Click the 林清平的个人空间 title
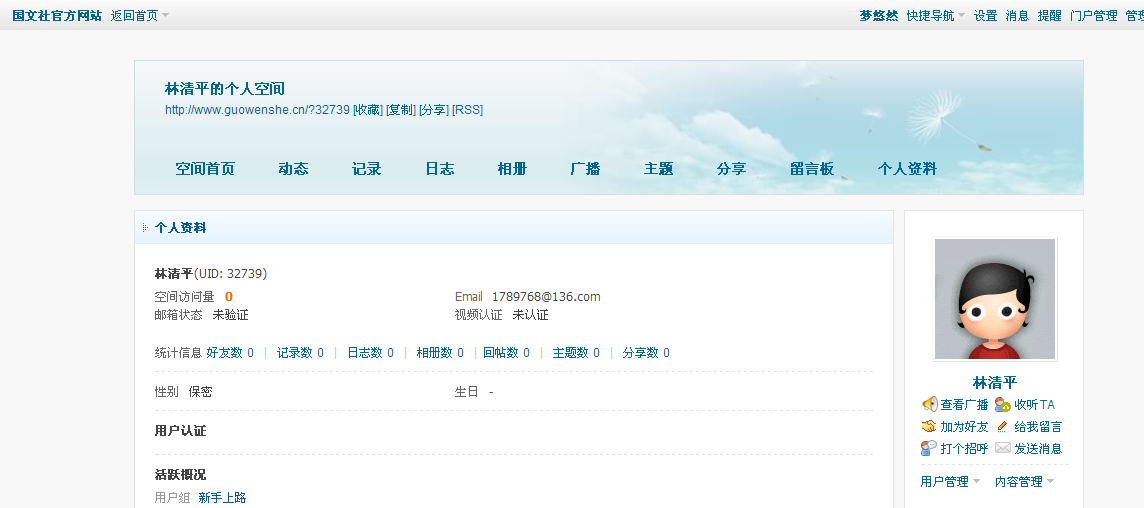Image resolution: width=1144 pixels, height=508 pixels. 225,89
